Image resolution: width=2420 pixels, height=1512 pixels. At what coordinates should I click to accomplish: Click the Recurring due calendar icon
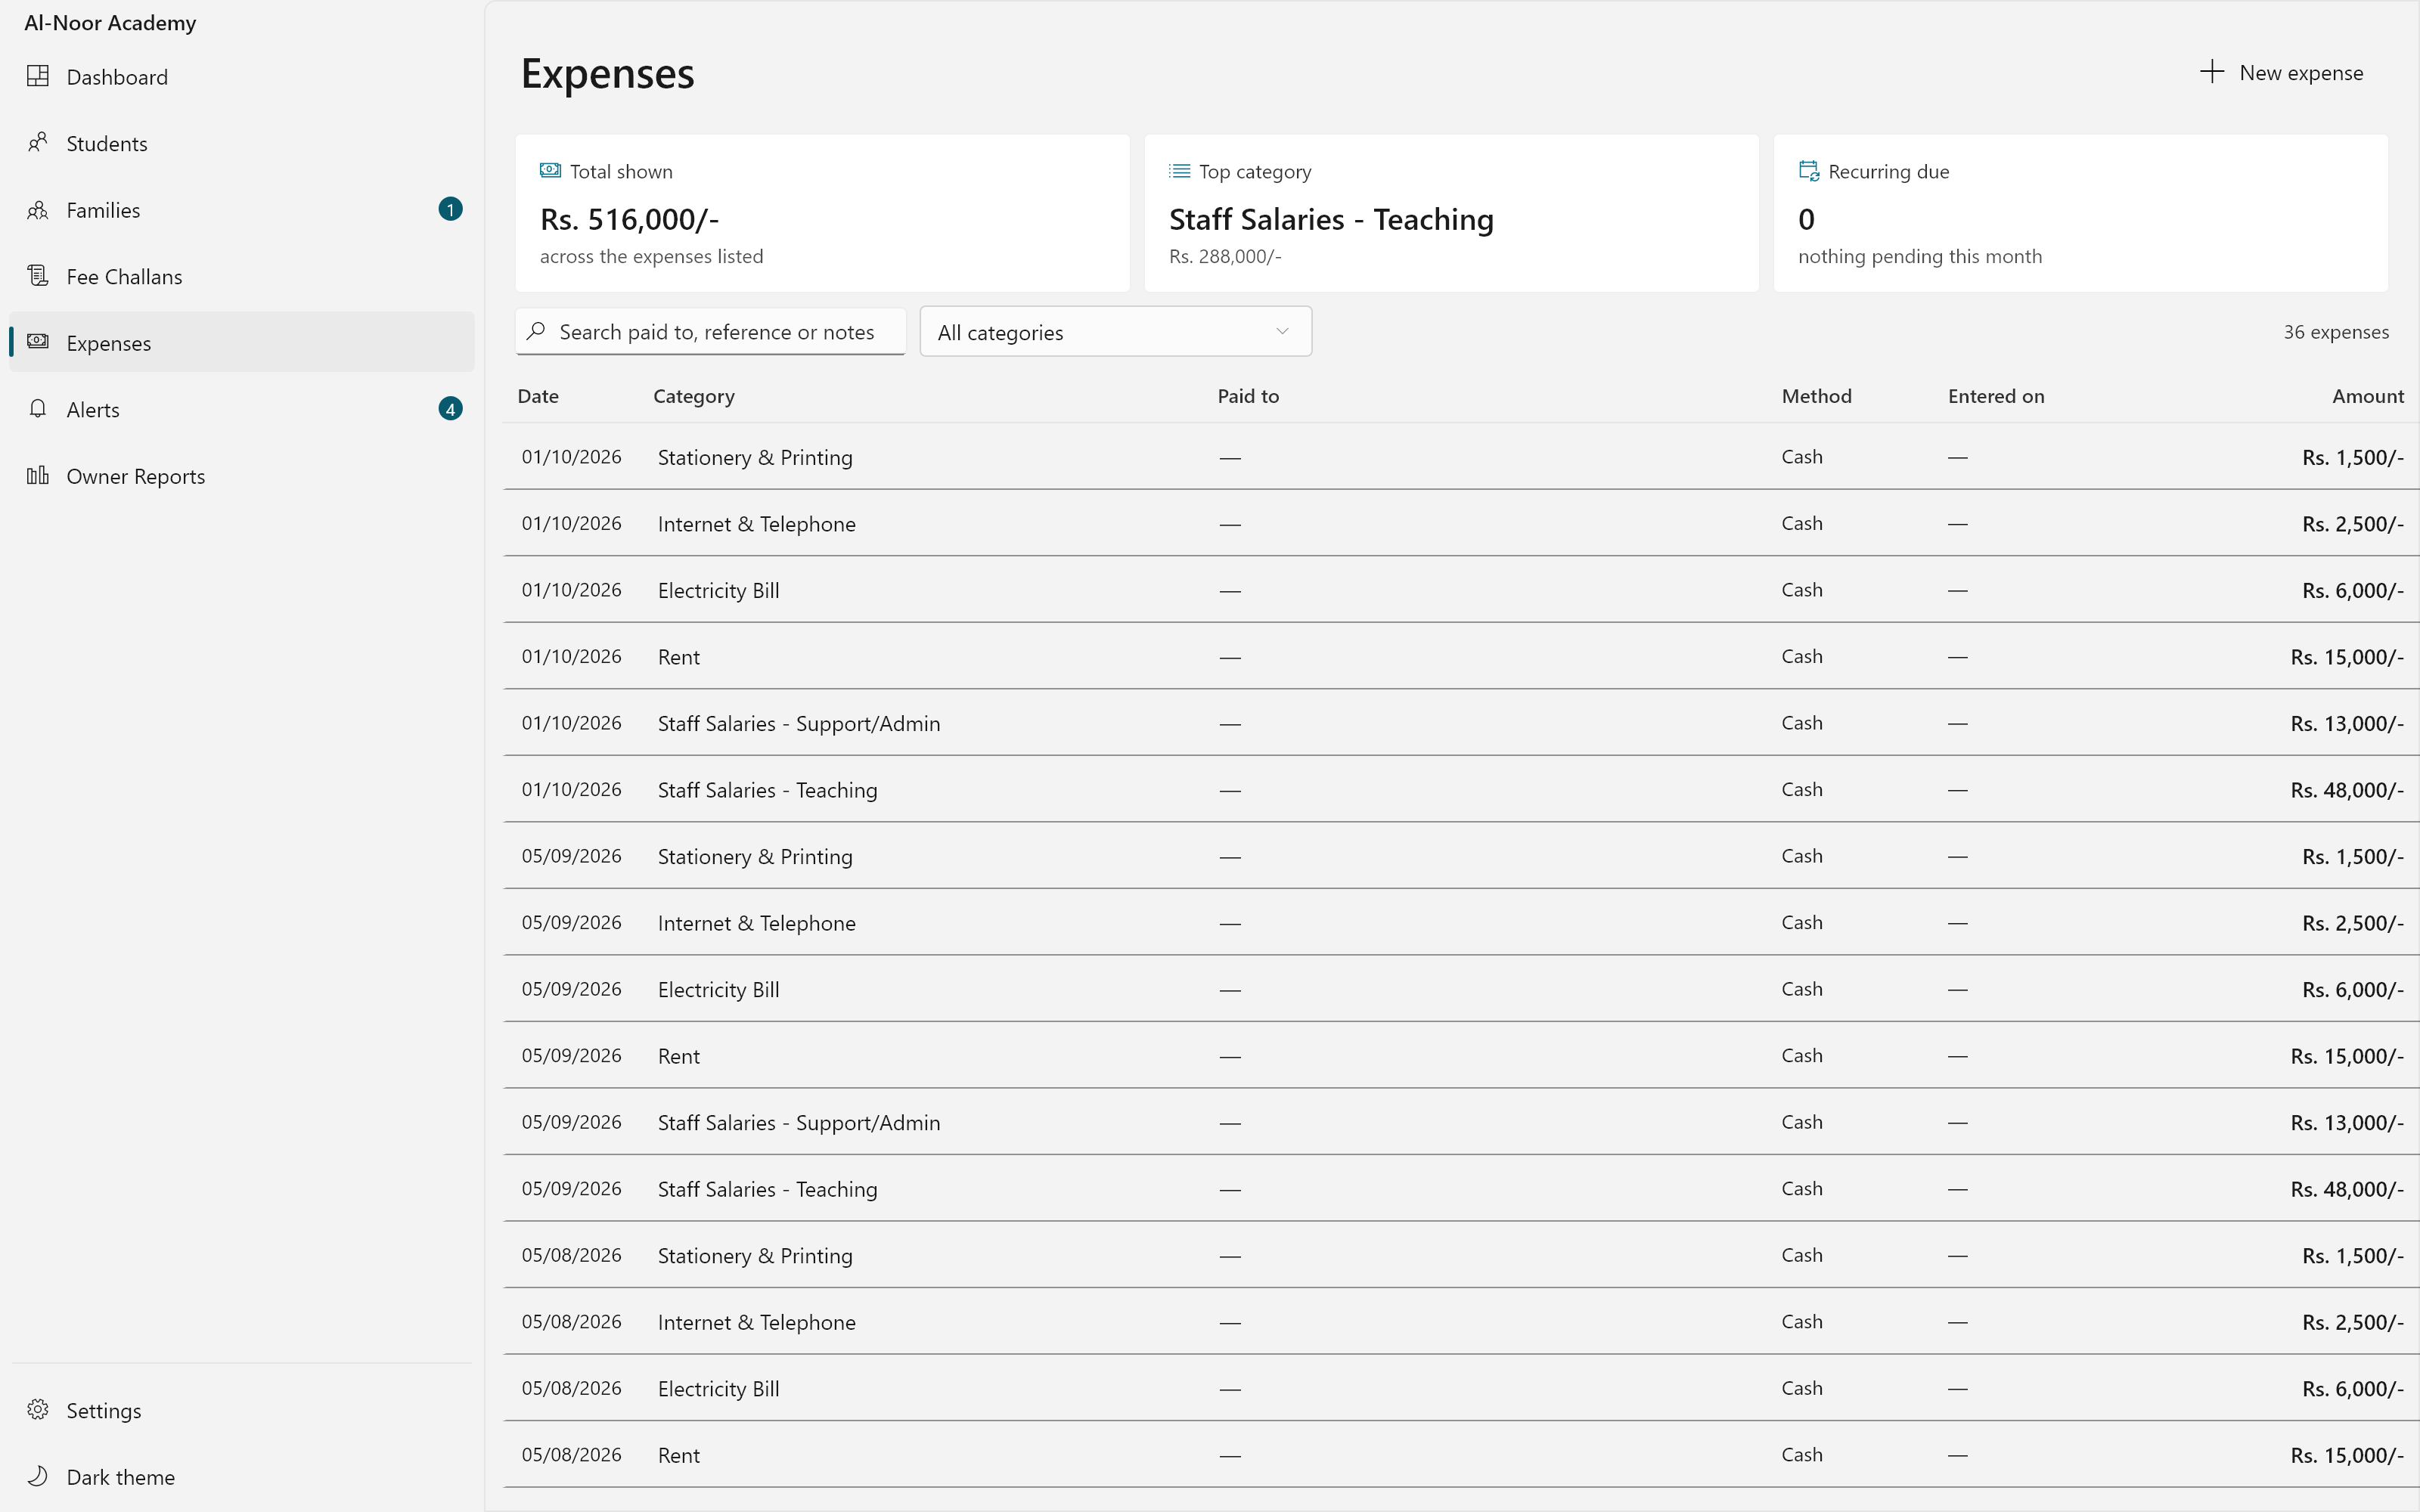coord(1809,170)
